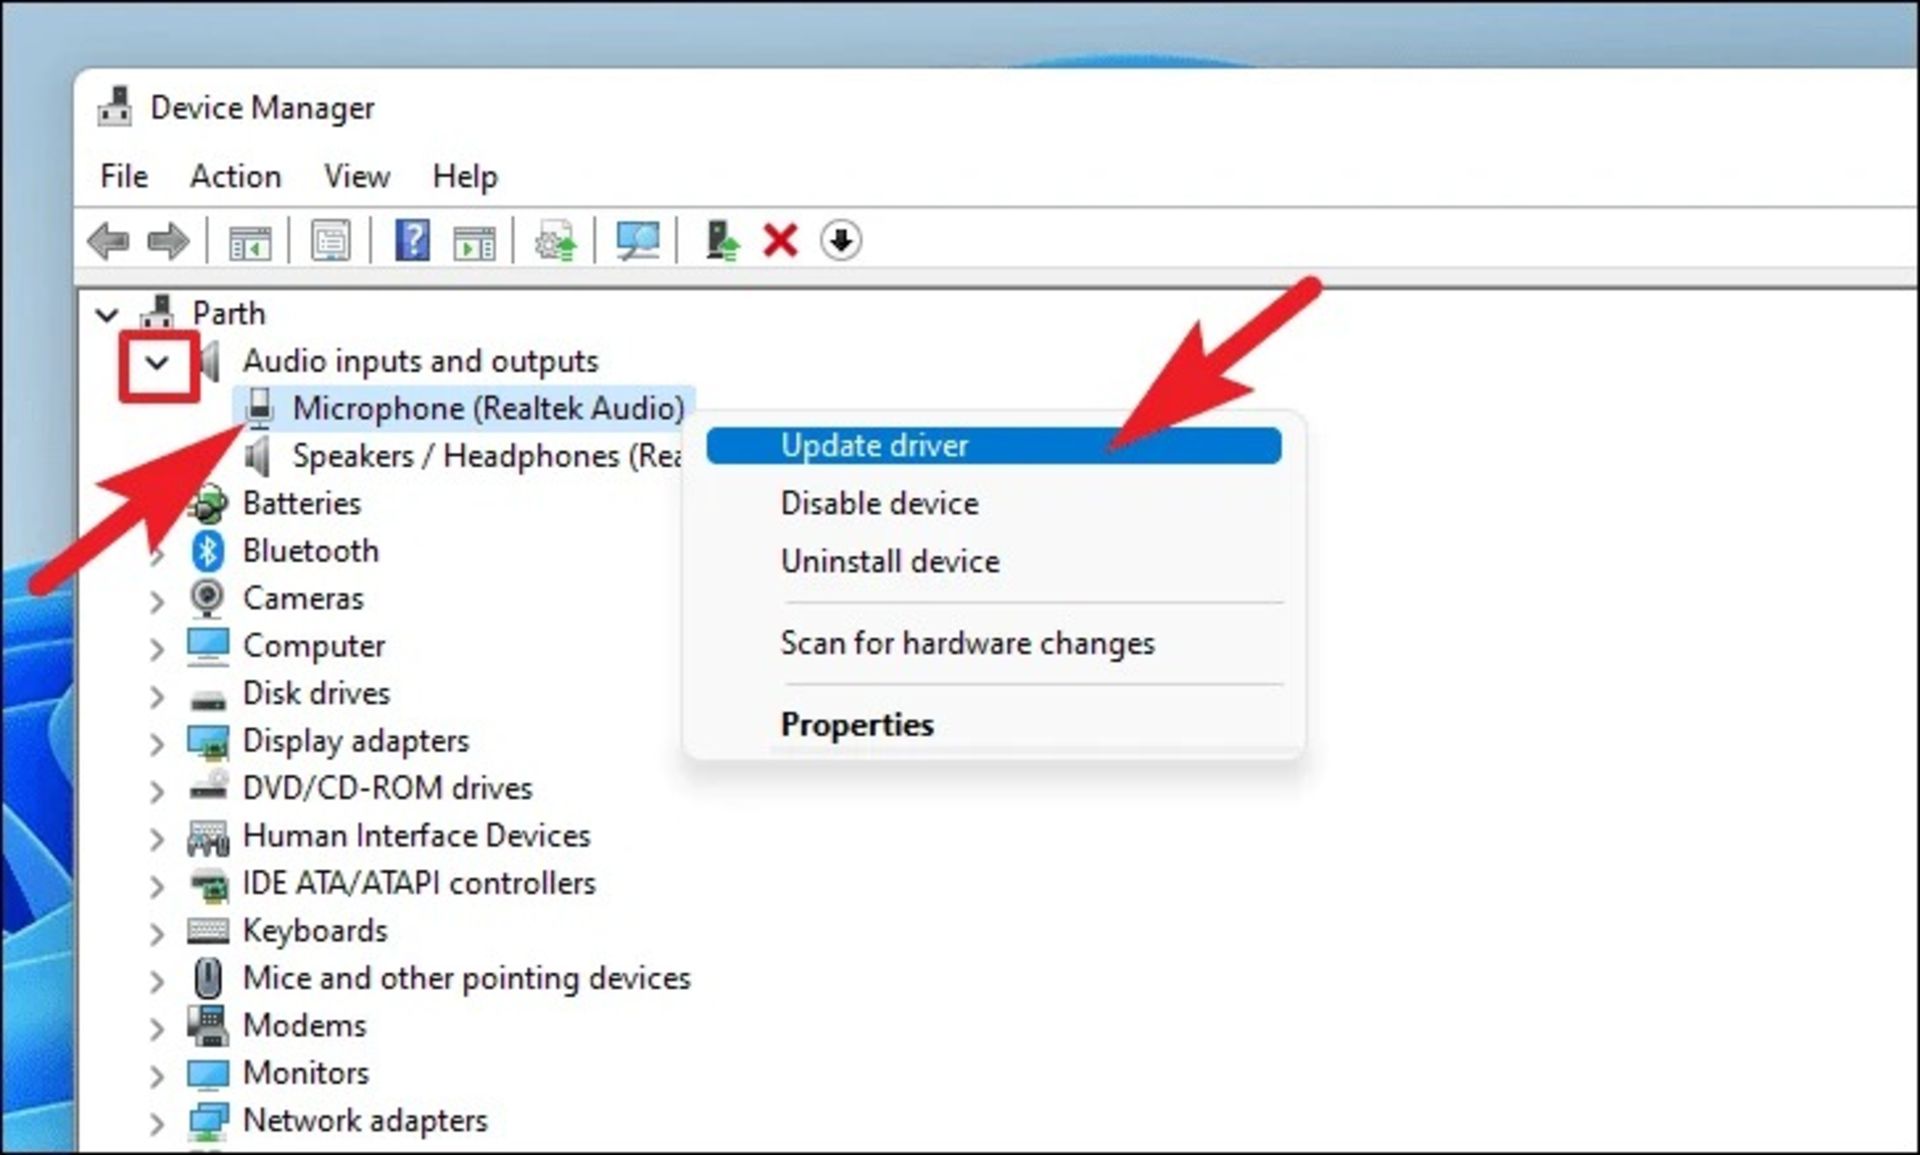Select Disable device in context menu
The height and width of the screenshot is (1155, 1920).
coord(879,503)
